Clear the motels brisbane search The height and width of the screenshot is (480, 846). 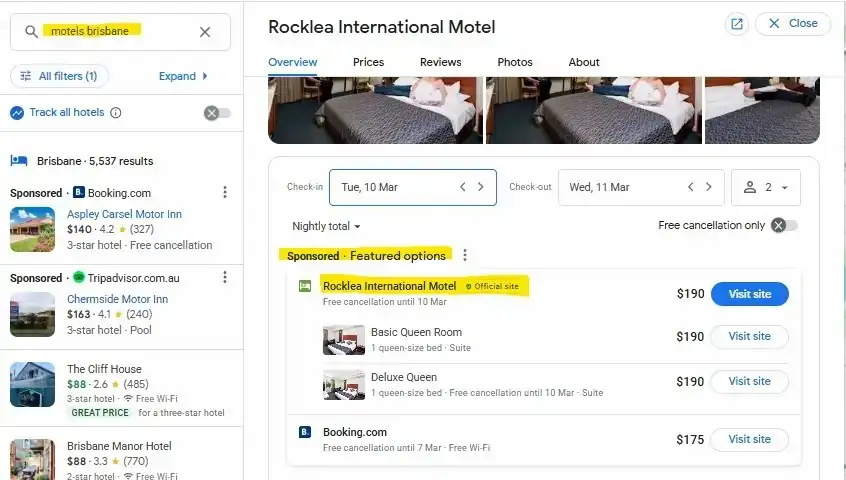(x=205, y=32)
